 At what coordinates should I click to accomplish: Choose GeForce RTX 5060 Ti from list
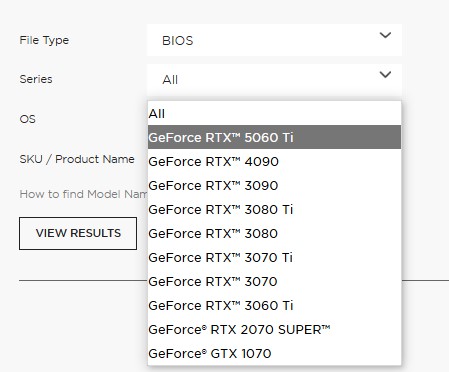pos(274,137)
